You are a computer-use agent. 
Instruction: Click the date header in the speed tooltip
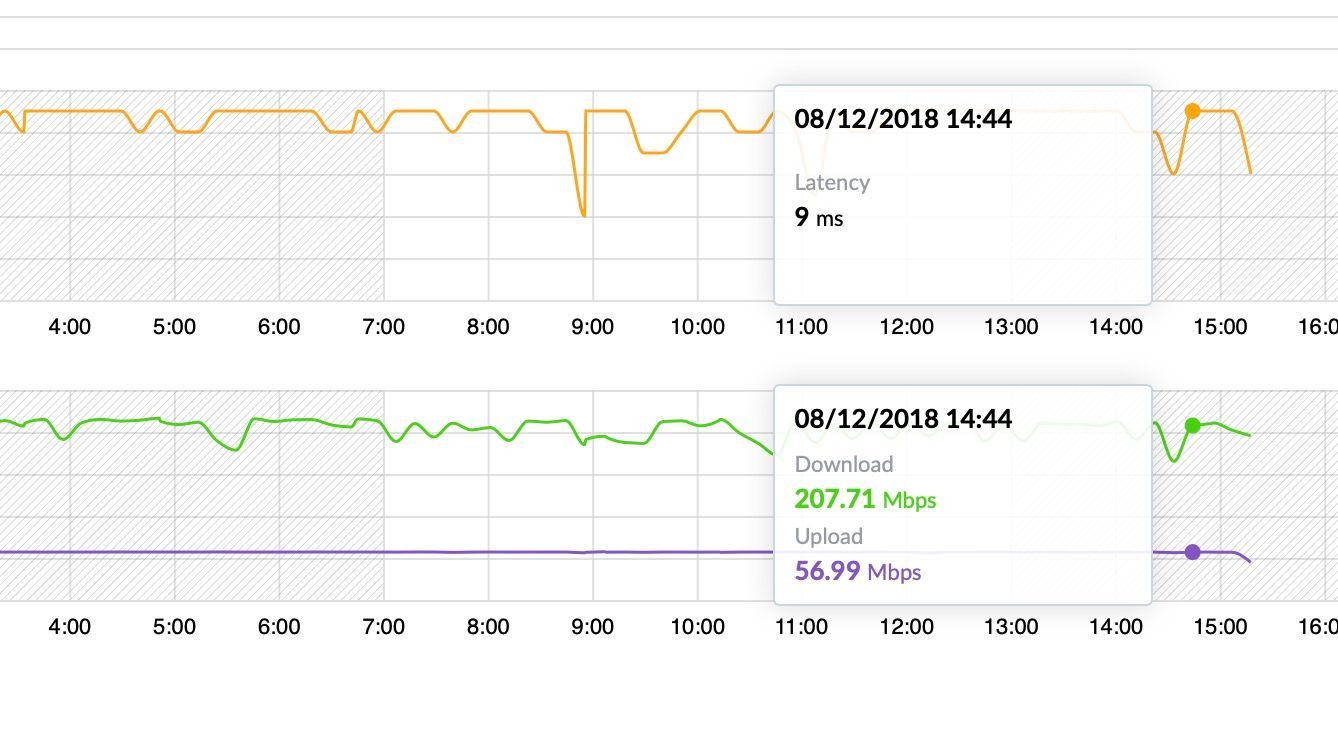tap(902, 418)
